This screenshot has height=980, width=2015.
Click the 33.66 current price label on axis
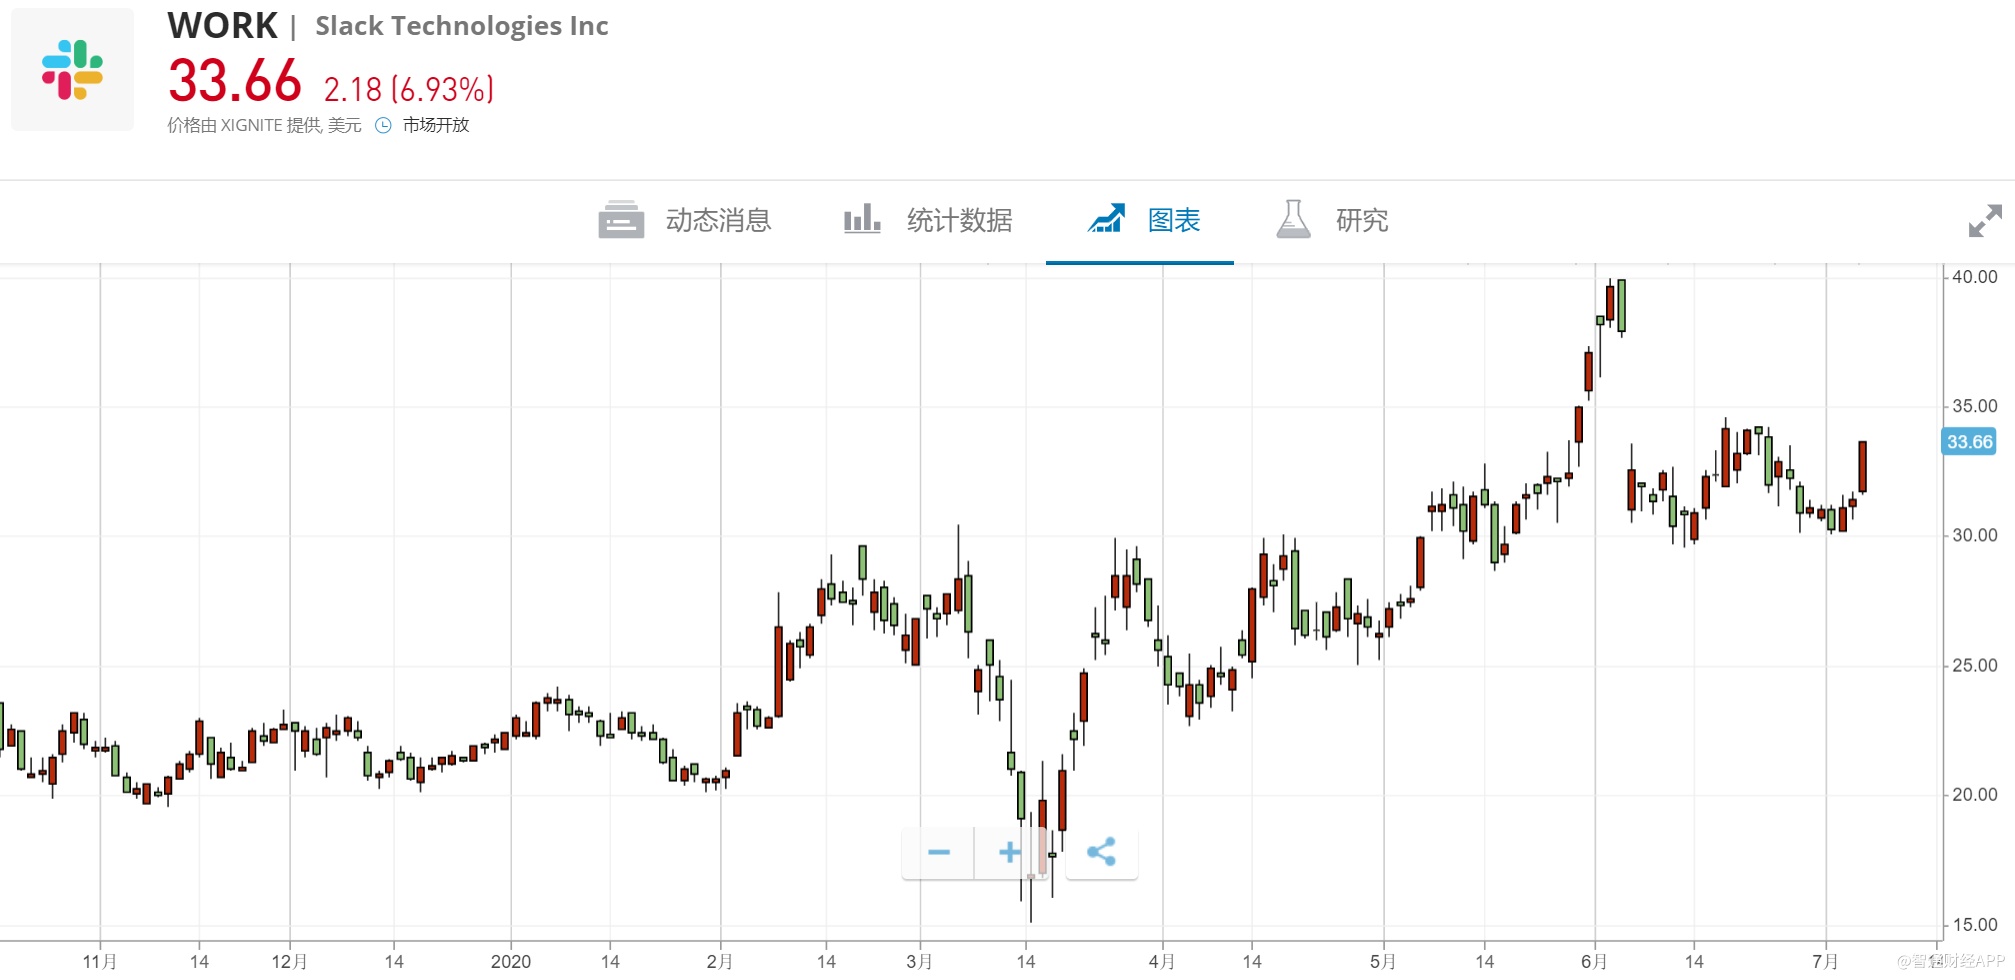click(1968, 442)
